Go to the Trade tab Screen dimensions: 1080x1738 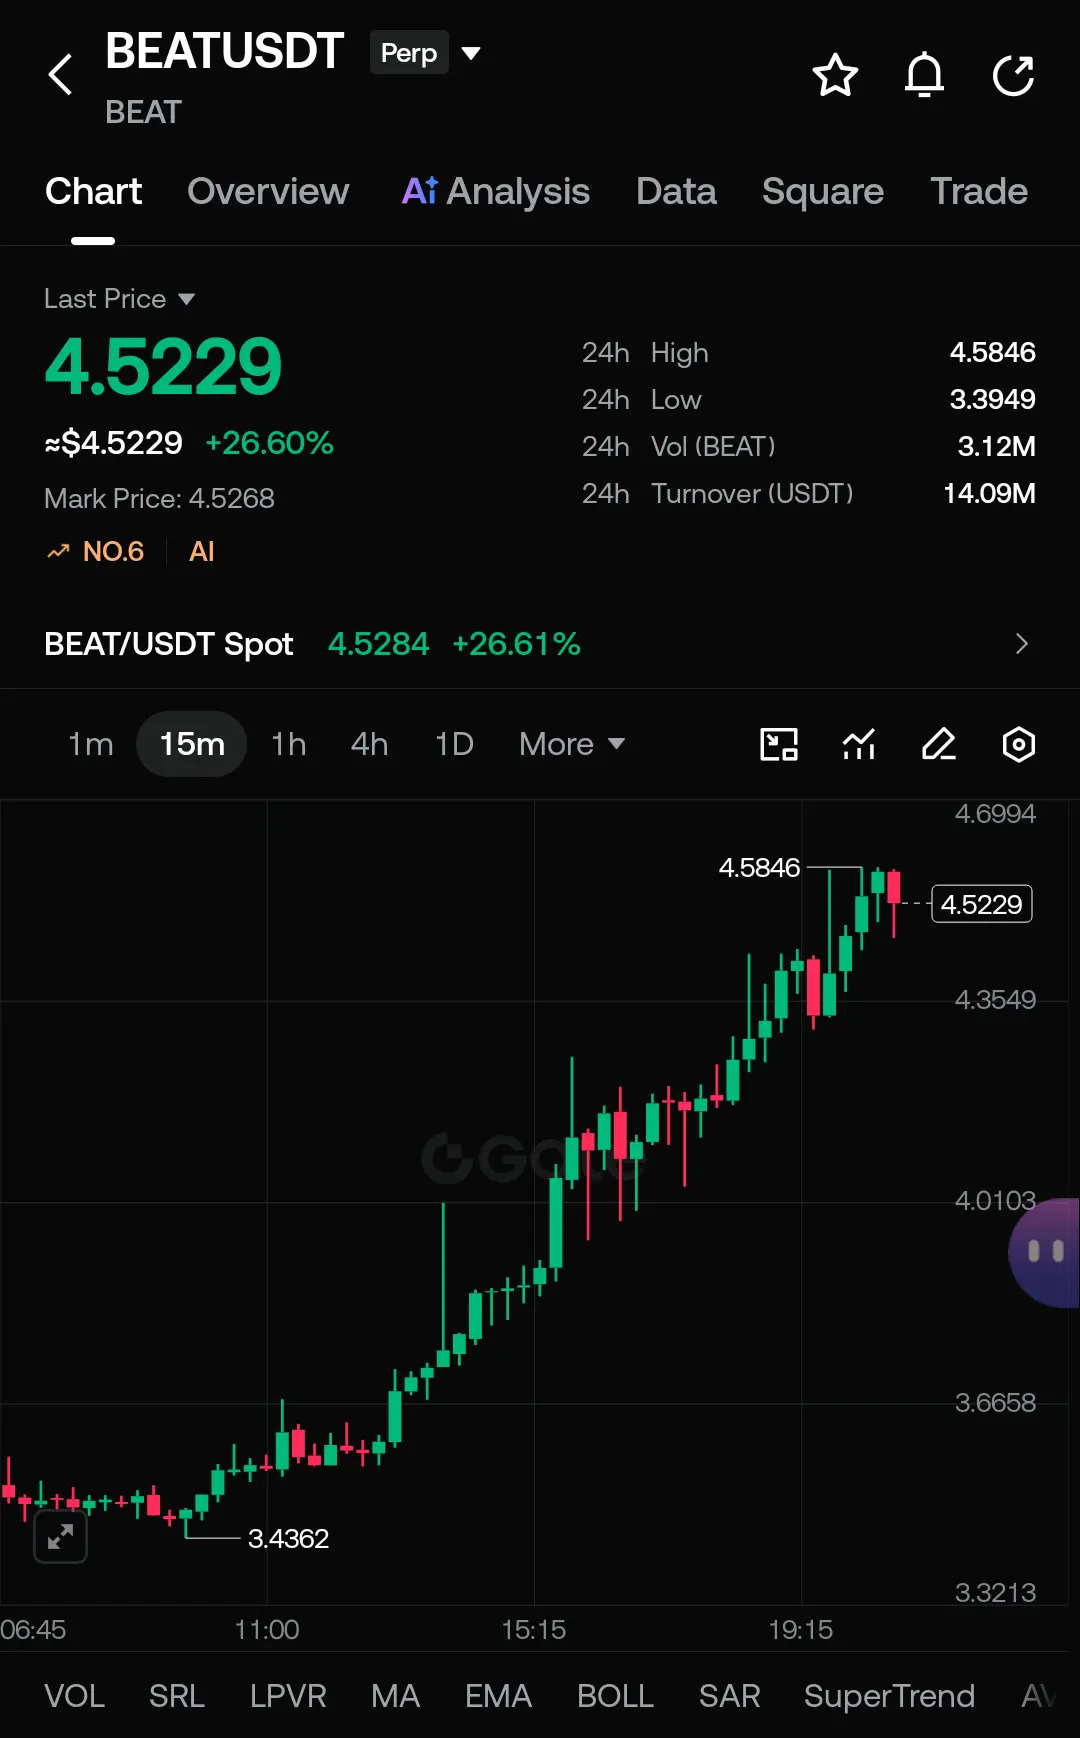[979, 191]
